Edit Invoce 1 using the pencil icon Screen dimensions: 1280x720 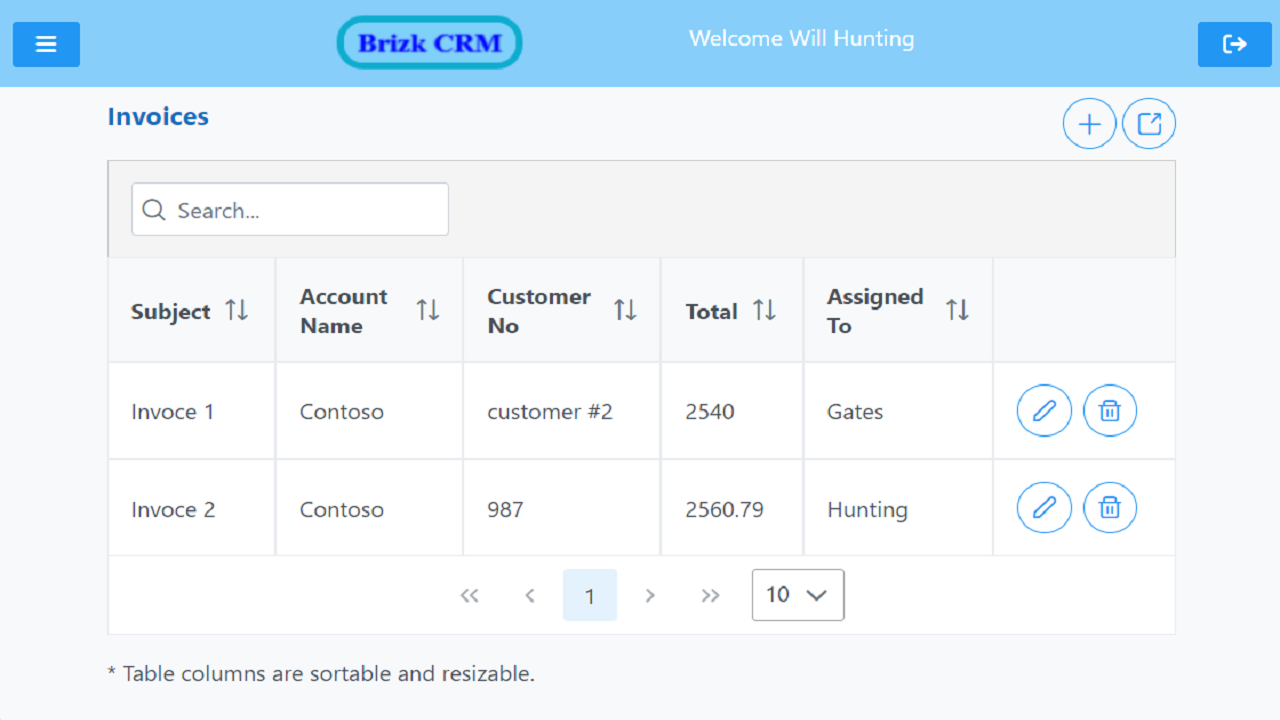(1044, 410)
